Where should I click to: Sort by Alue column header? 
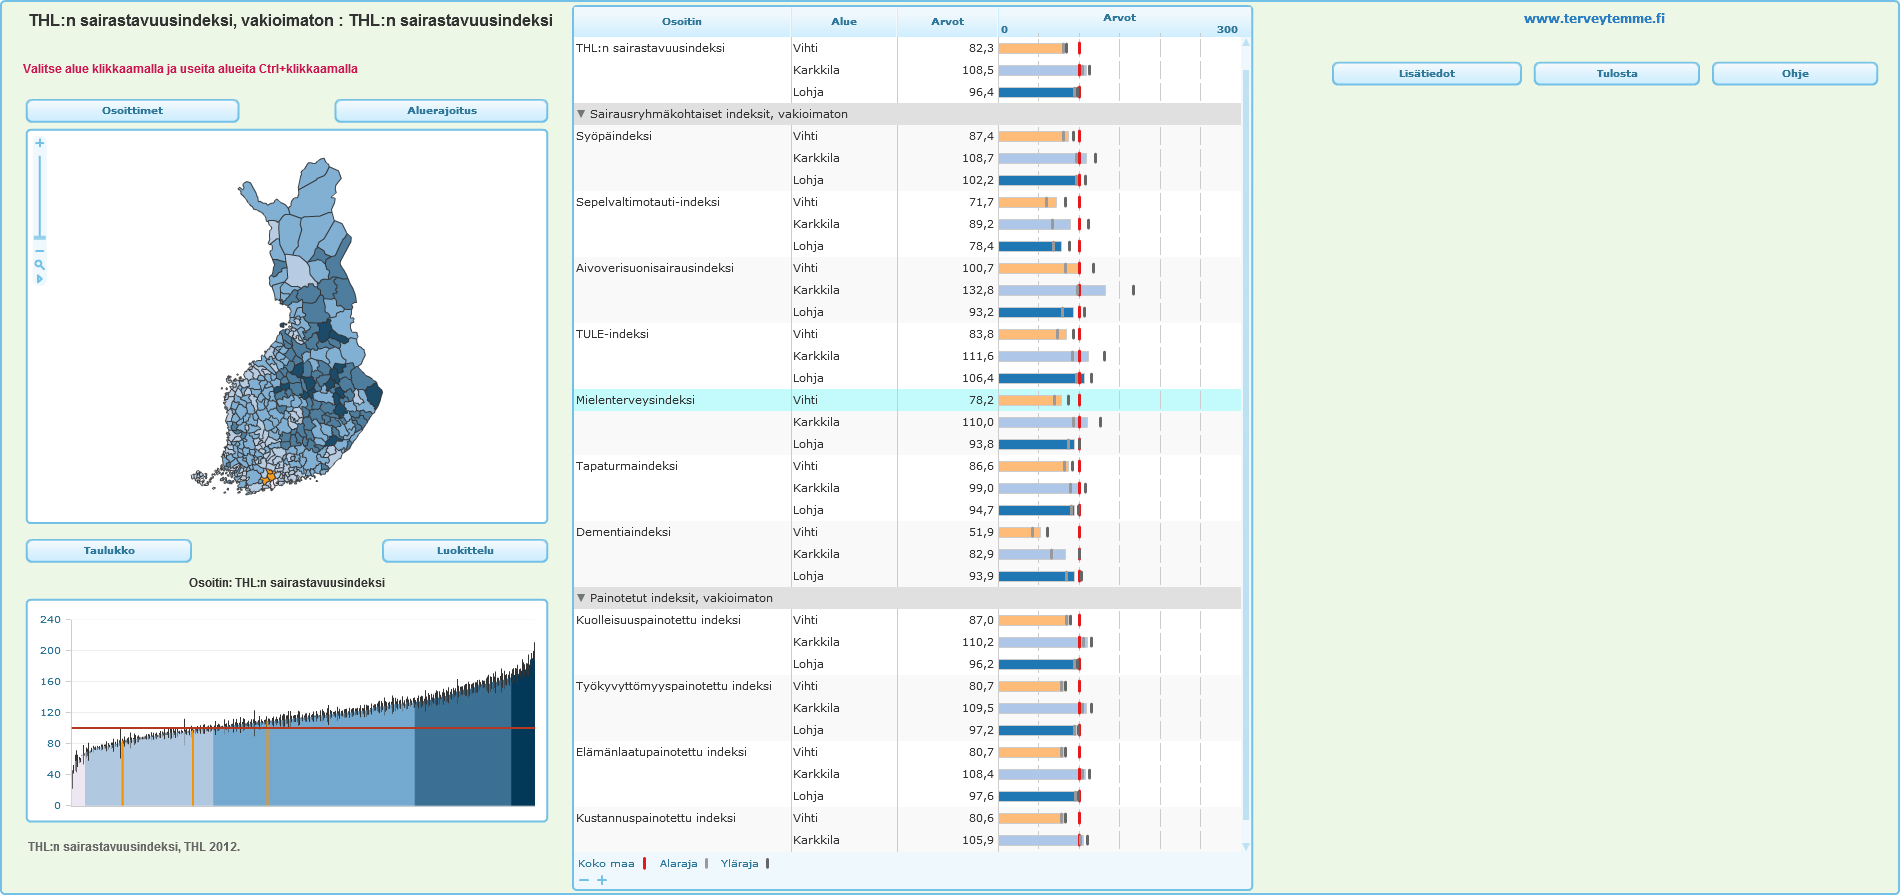click(x=844, y=22)
